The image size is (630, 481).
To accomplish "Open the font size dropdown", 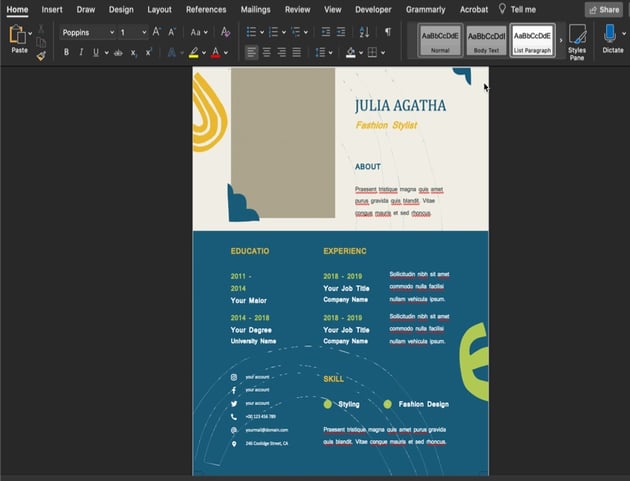I will [144, 32].
